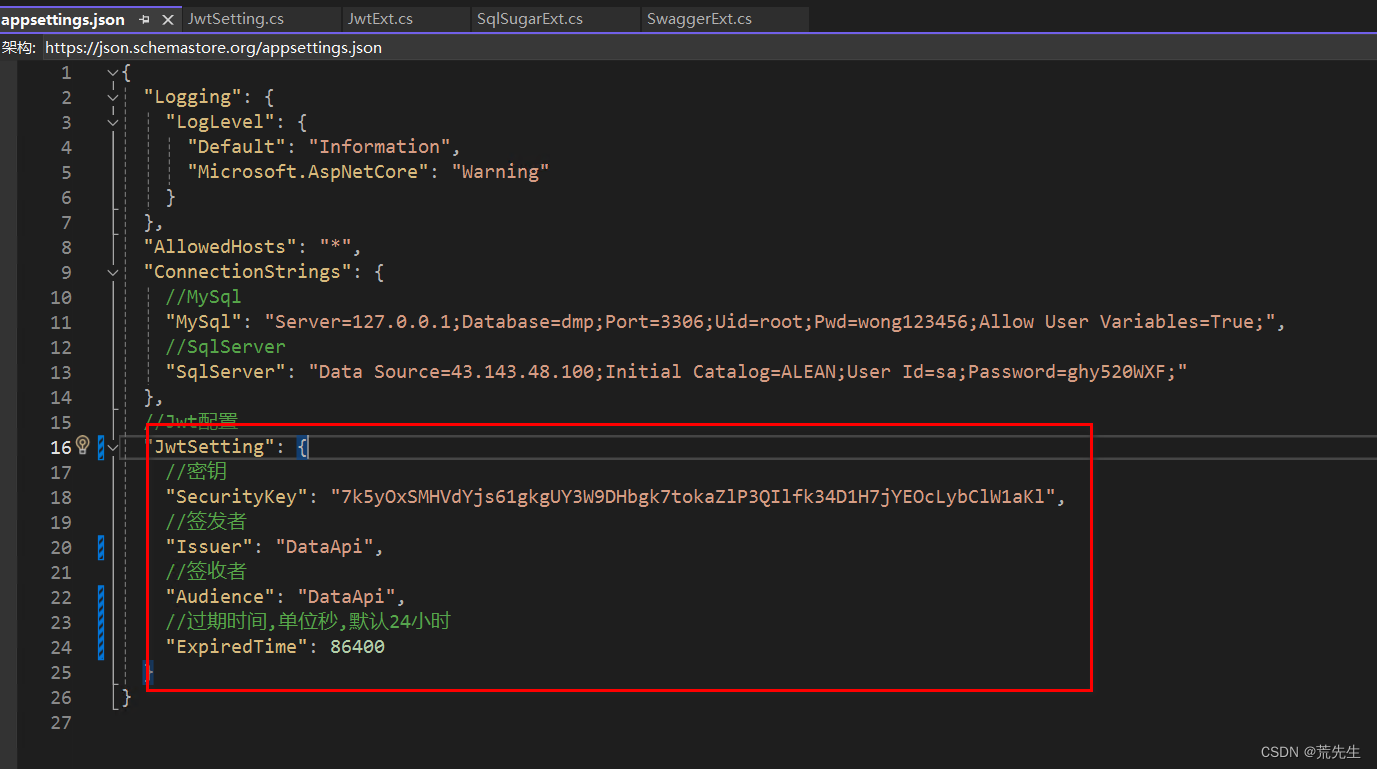
Task: Click the "Logging" key name
Action: [192, 97]
